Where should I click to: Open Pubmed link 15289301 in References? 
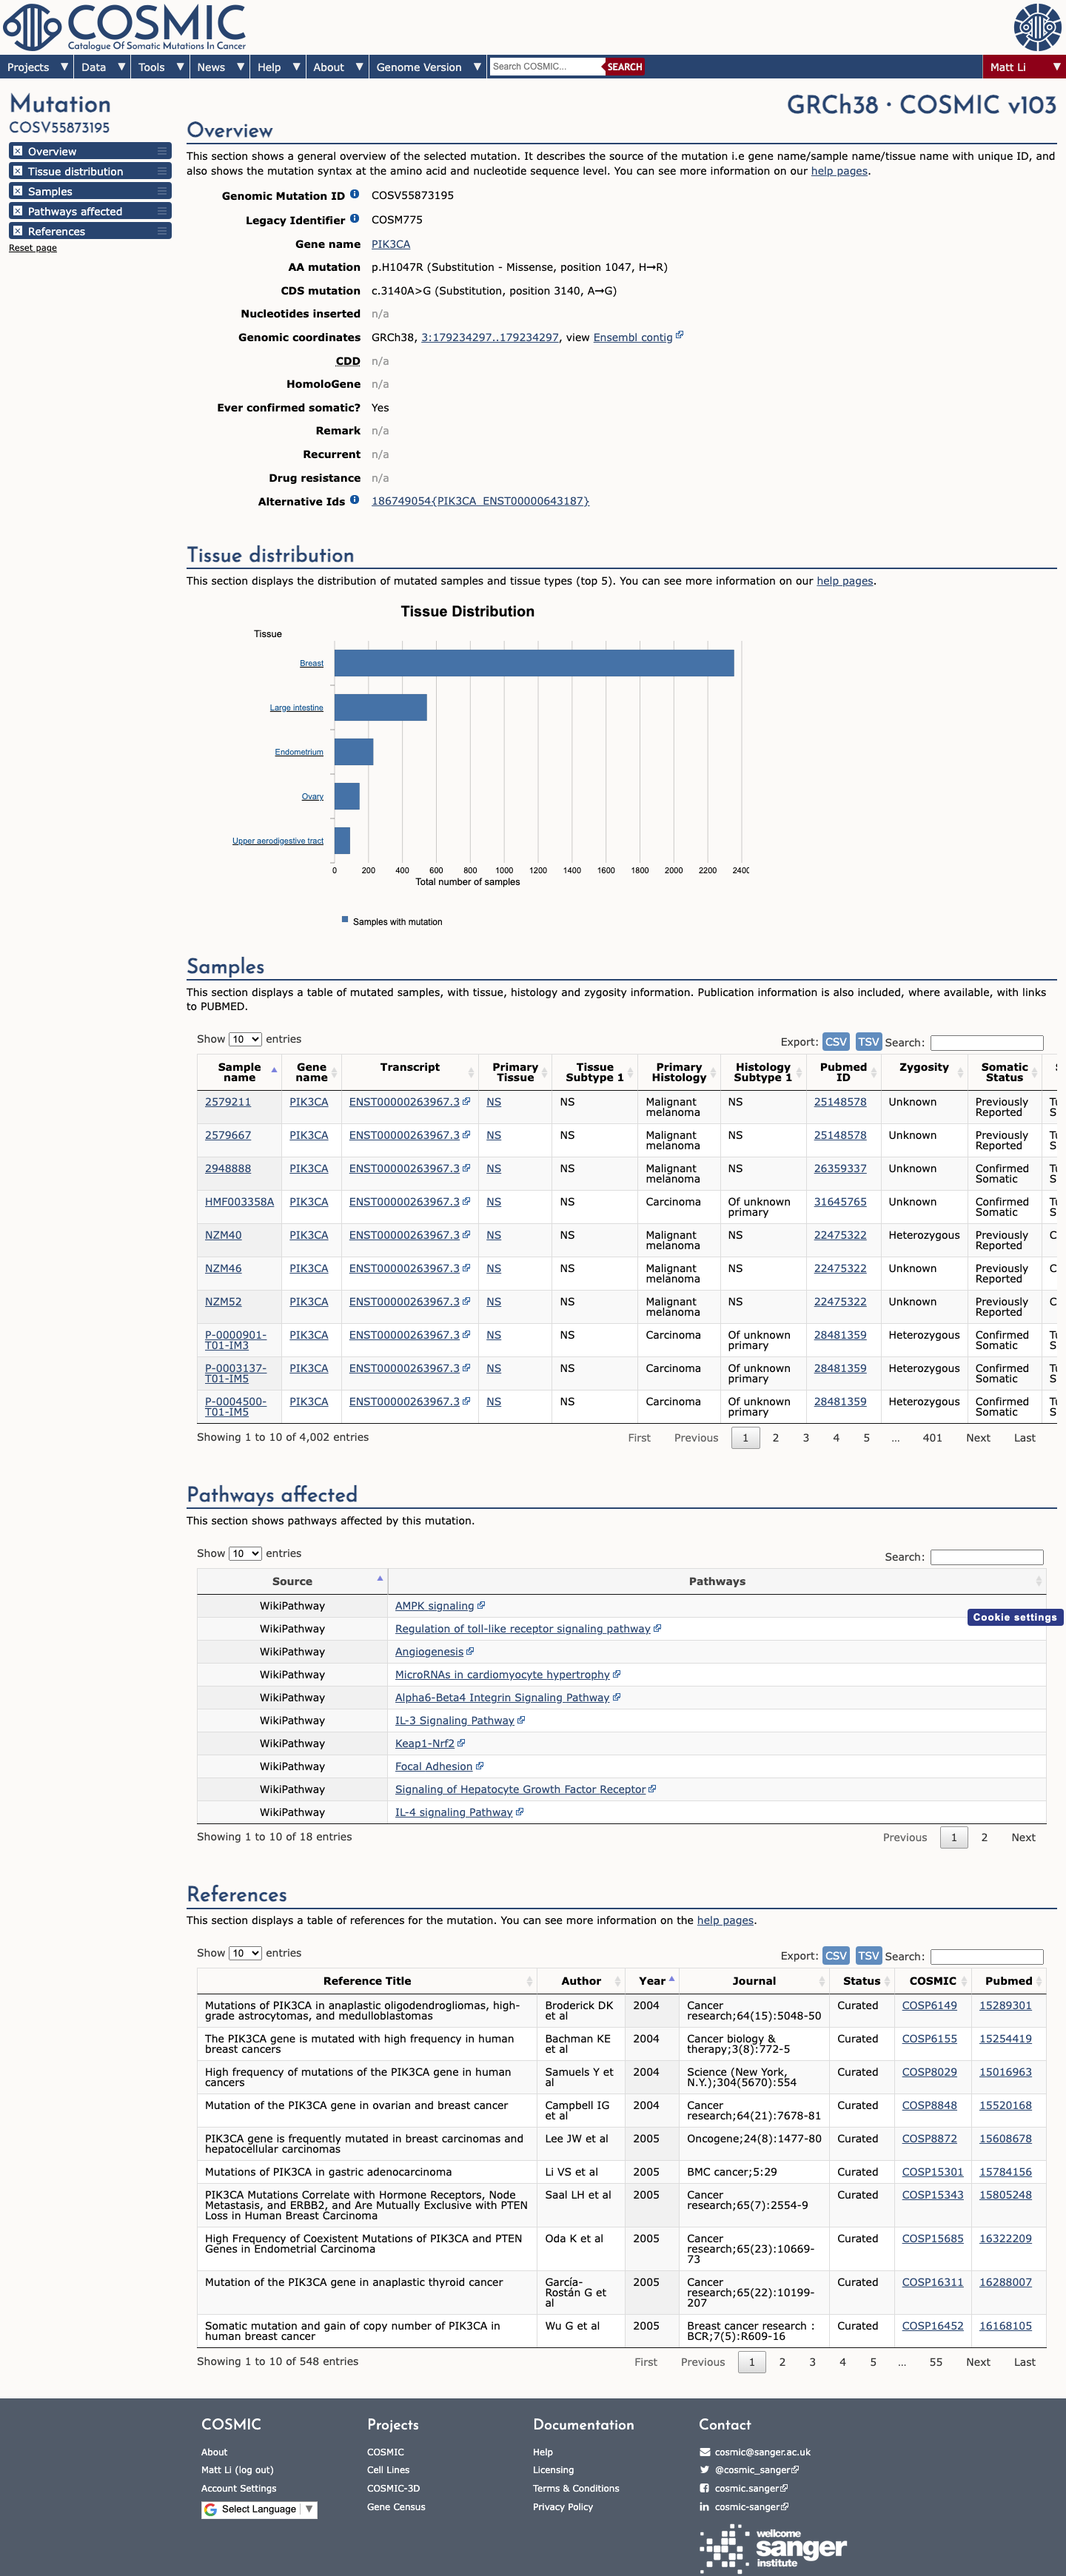click(x=1005, y=2005)
